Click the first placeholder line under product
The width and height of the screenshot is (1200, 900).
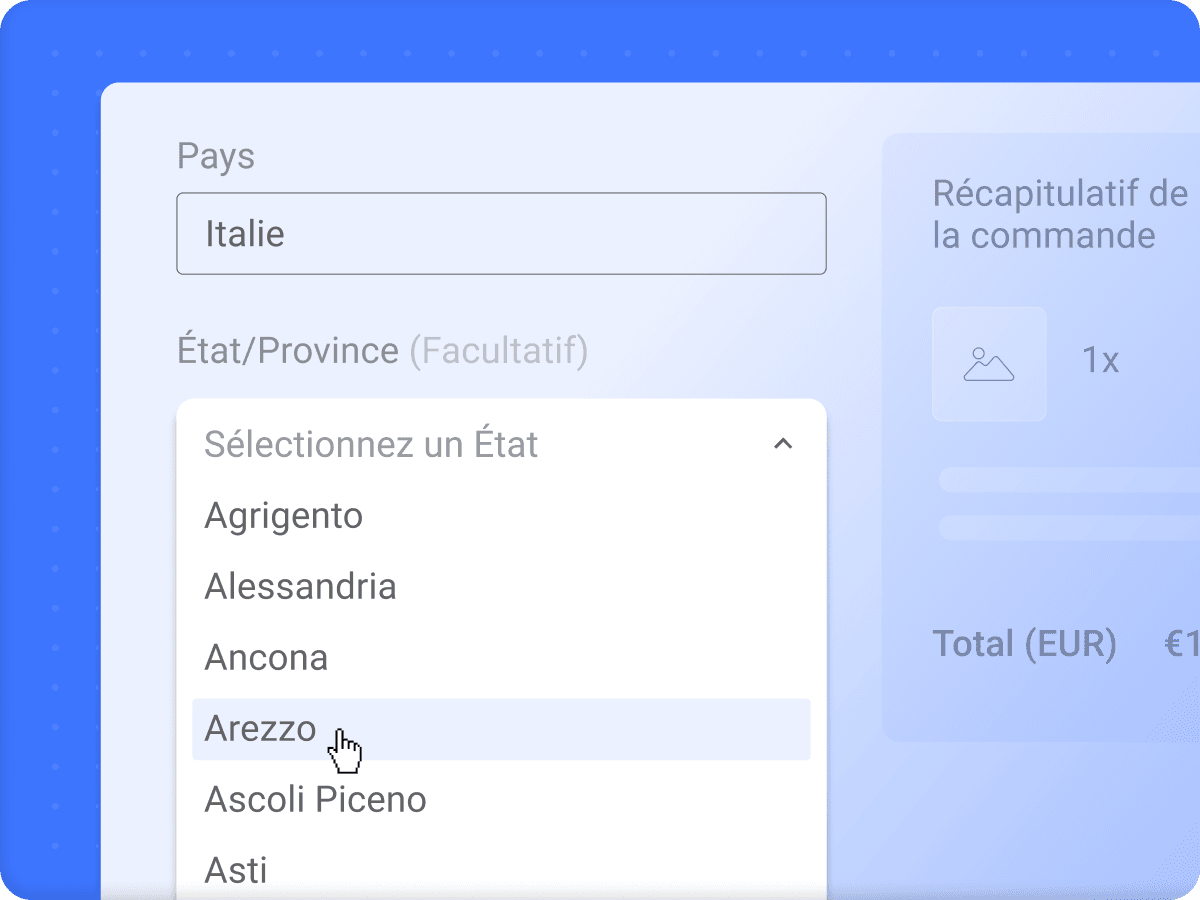click(x=1068, y=480)
